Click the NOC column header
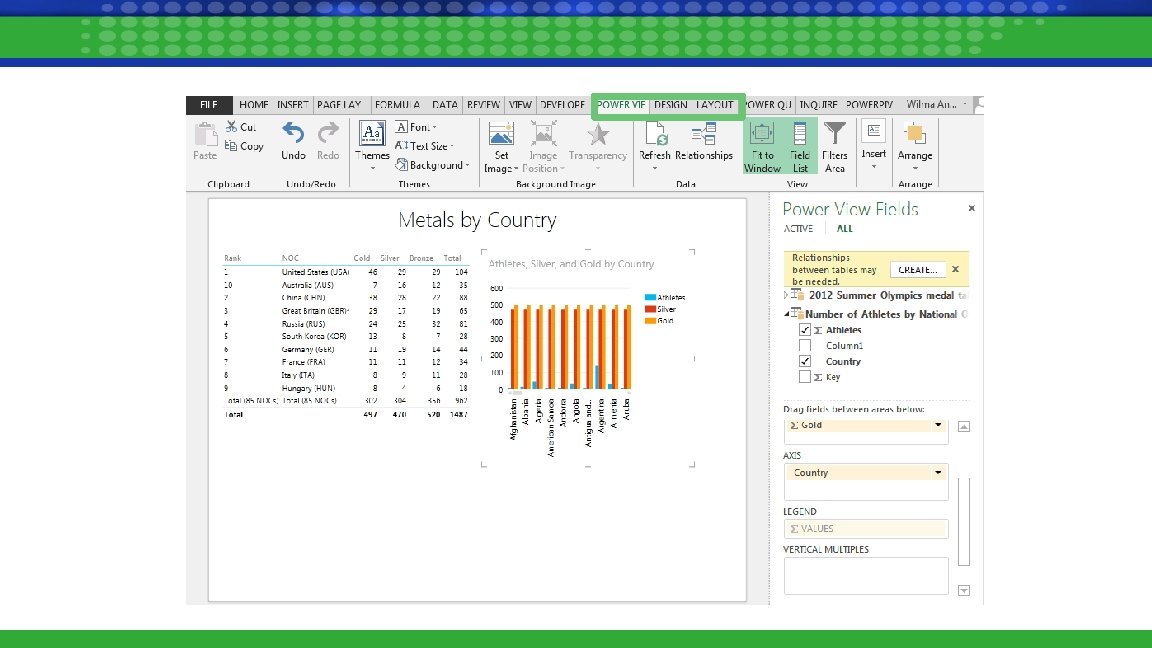Screen dimensions: 1152x648 pos(290,258)
